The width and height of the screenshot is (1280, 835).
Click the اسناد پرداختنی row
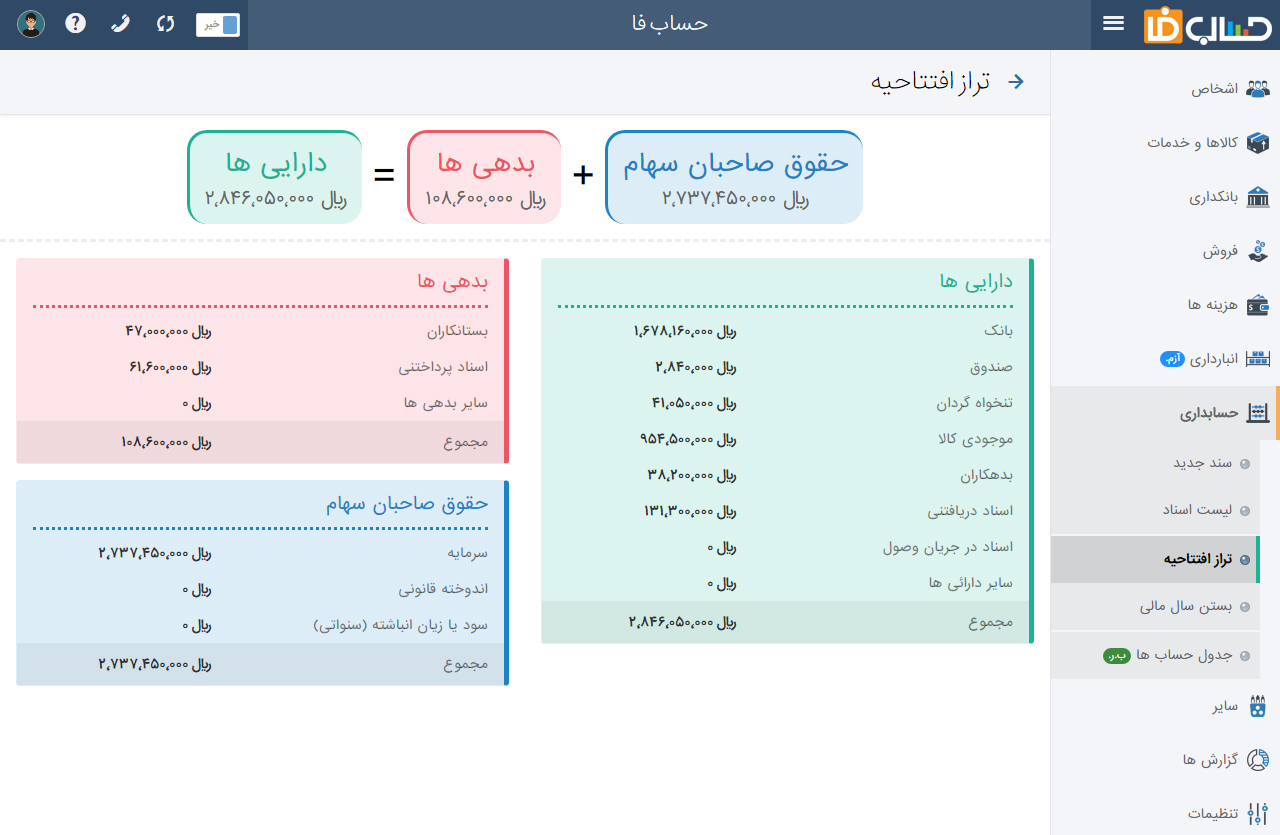260,367
